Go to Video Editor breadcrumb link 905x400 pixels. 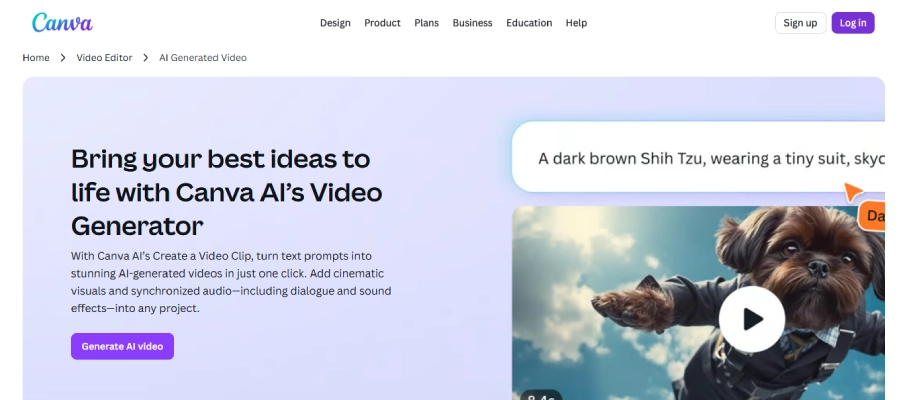pyautogui.click(x=104, y=58)
